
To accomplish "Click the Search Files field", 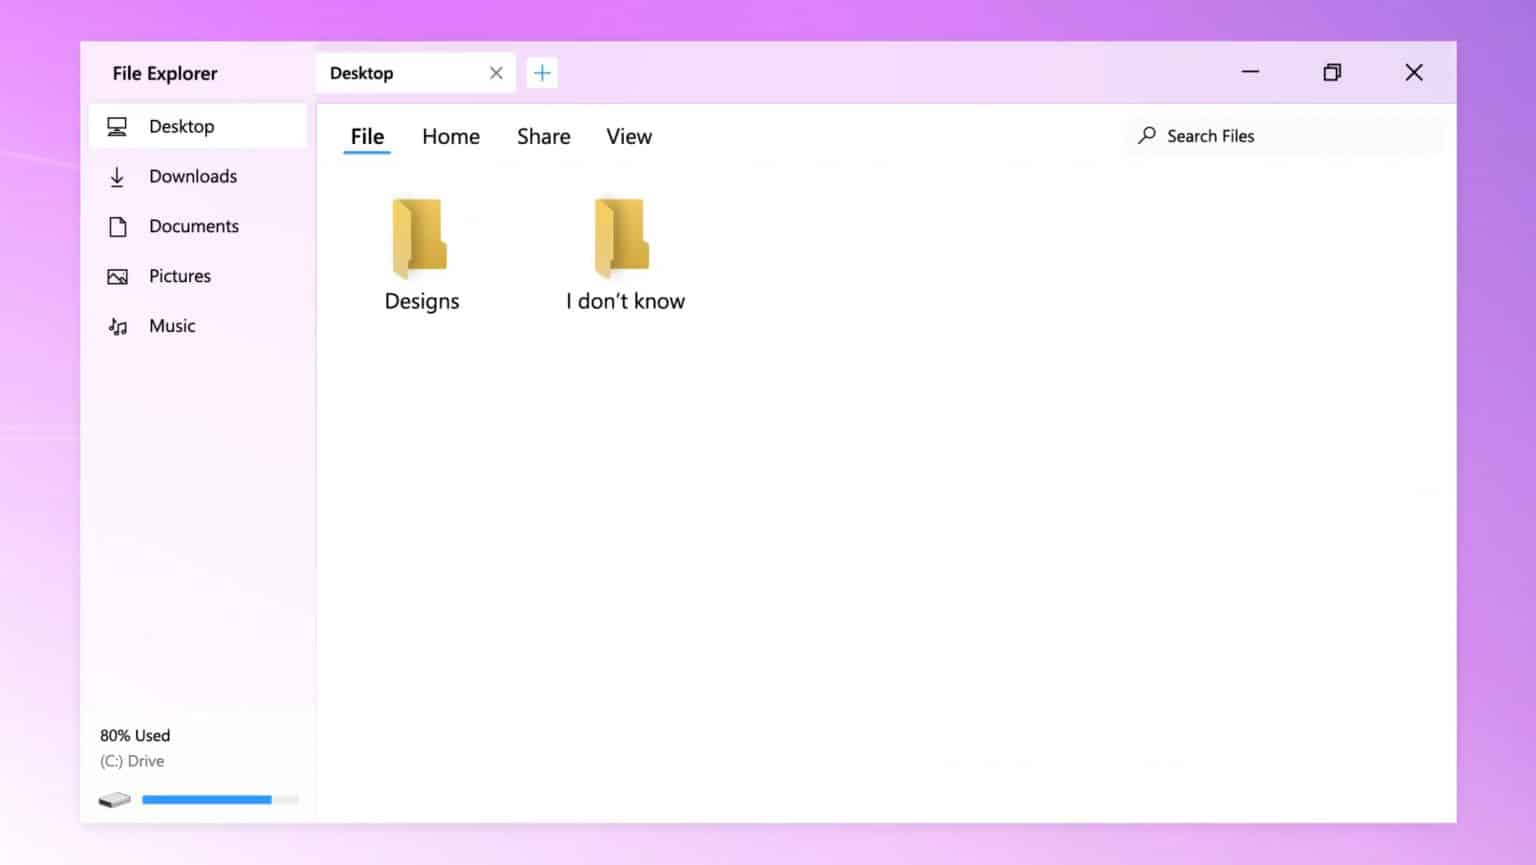I will tap(1211, 135).
